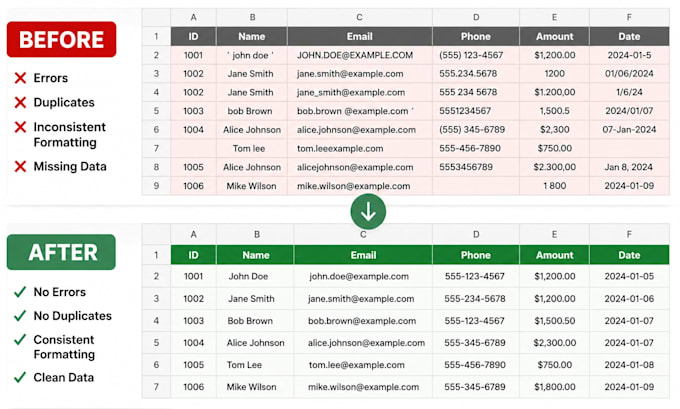680x409 pixels.
Task: Select the amount cell 1200
Action: [x=555, y=74]
